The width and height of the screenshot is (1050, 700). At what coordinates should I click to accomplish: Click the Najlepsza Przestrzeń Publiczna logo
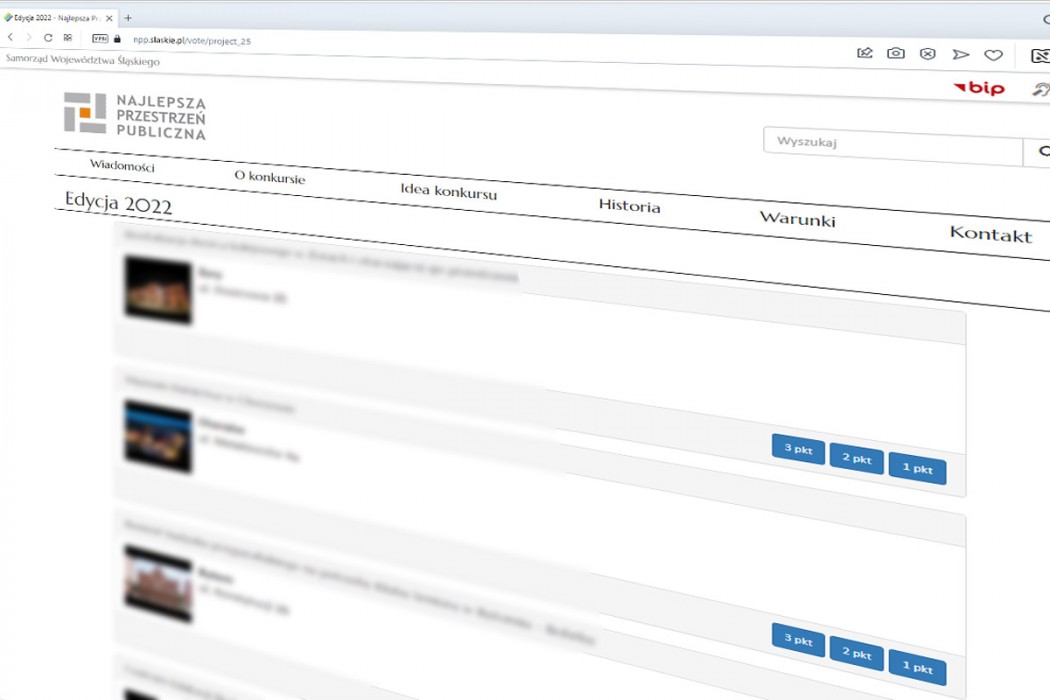point(135,115)
